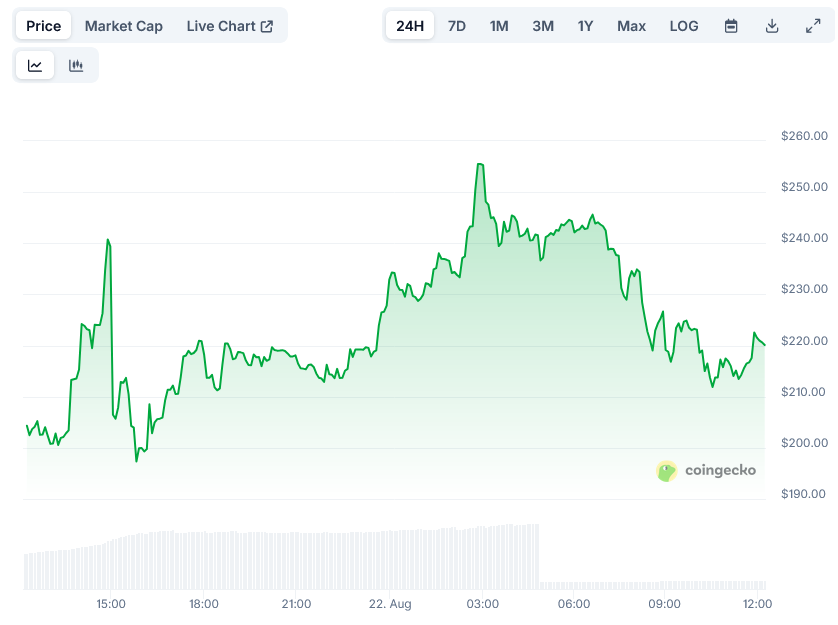Select the Market Cap tab
838x625 pixels.
(x=123, y=26)
